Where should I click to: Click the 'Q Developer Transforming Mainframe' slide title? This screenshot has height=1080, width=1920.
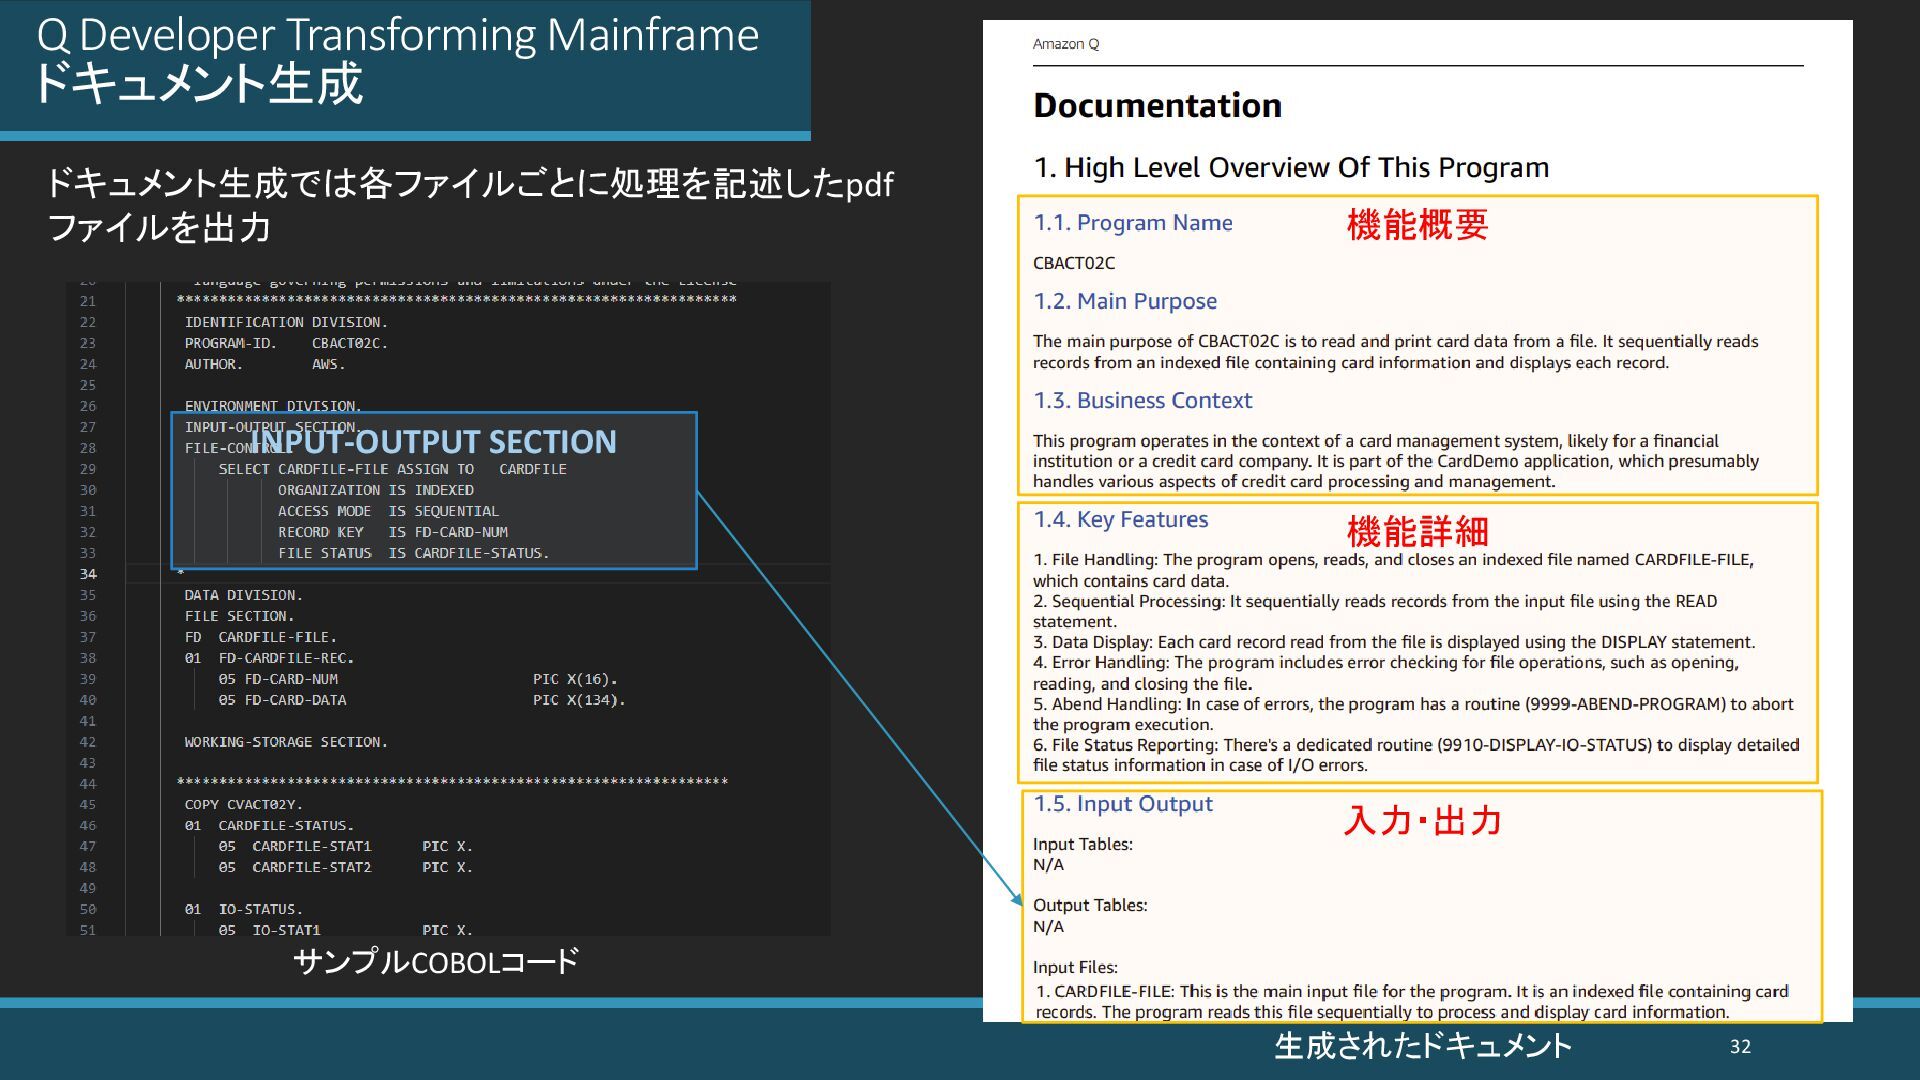(398, 36)
